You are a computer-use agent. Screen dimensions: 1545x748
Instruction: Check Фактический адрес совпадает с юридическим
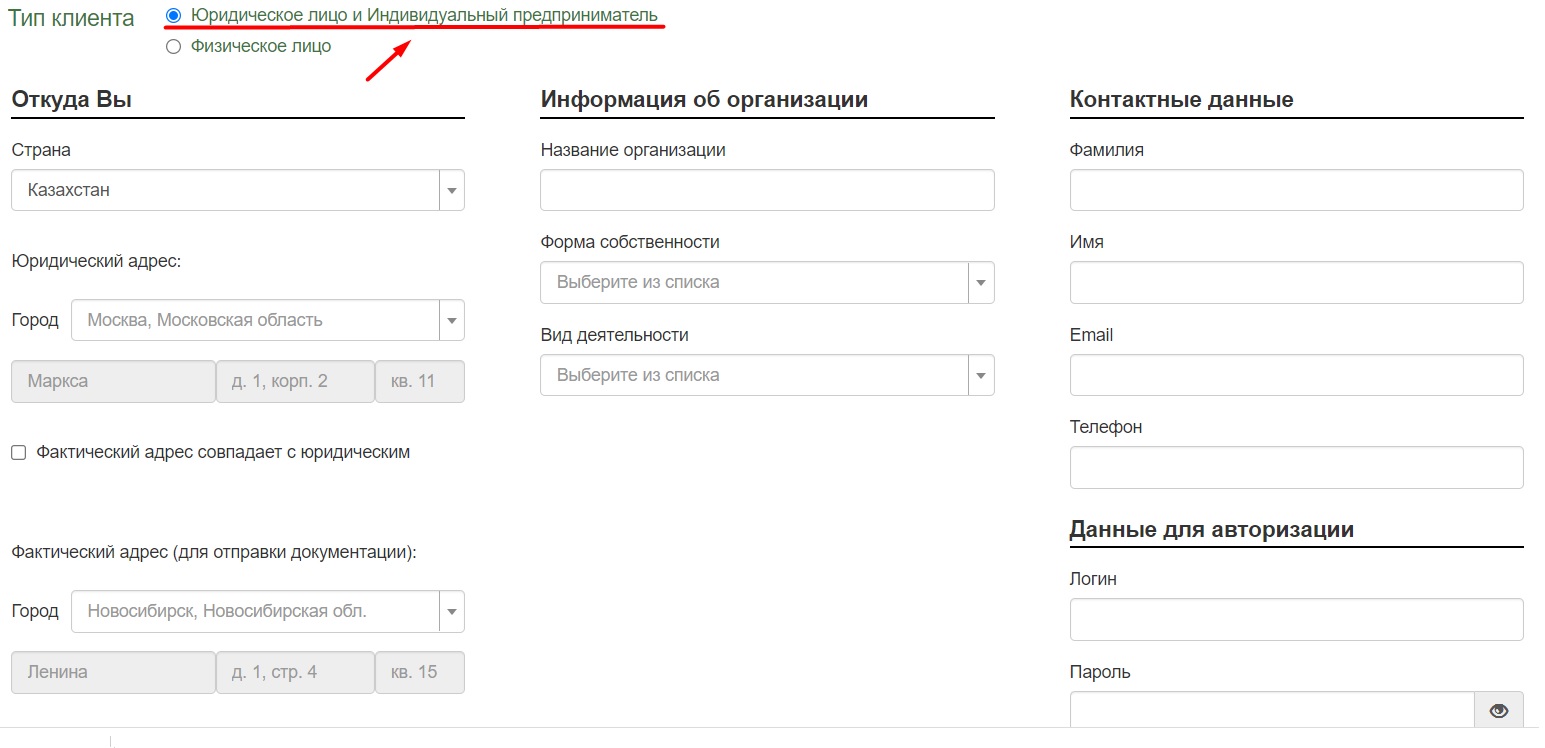pos(19,453)
